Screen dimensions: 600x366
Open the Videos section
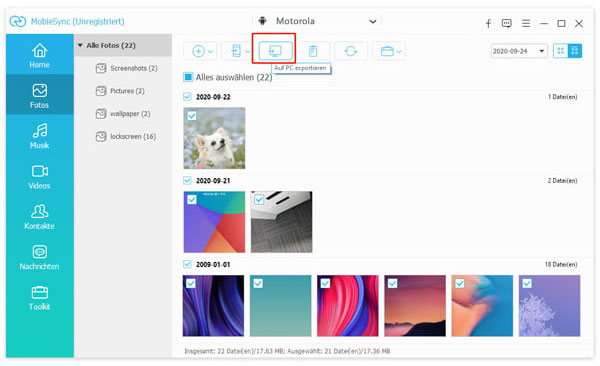[39, 176]
